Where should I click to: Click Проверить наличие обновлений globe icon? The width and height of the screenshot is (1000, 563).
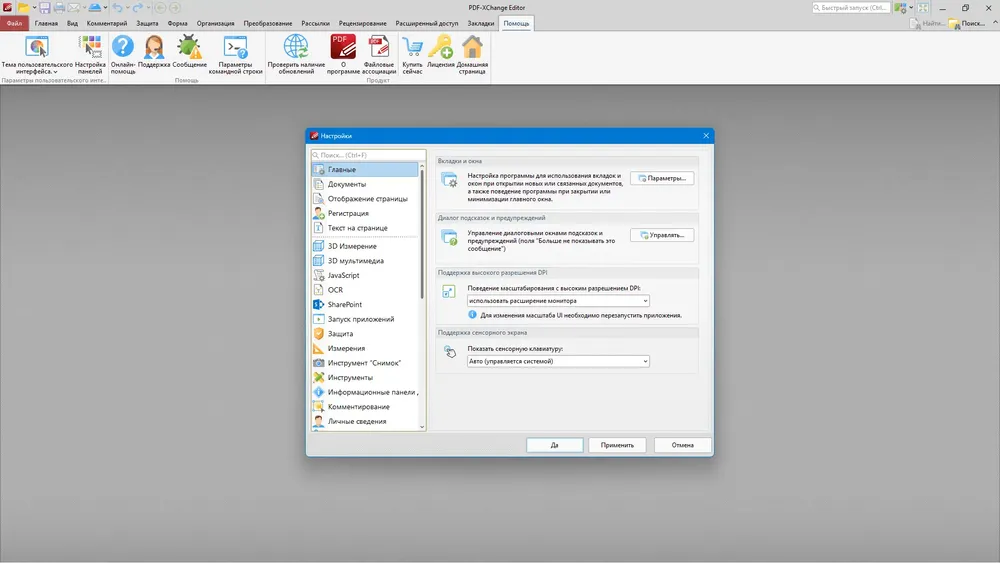click(295, 47)
